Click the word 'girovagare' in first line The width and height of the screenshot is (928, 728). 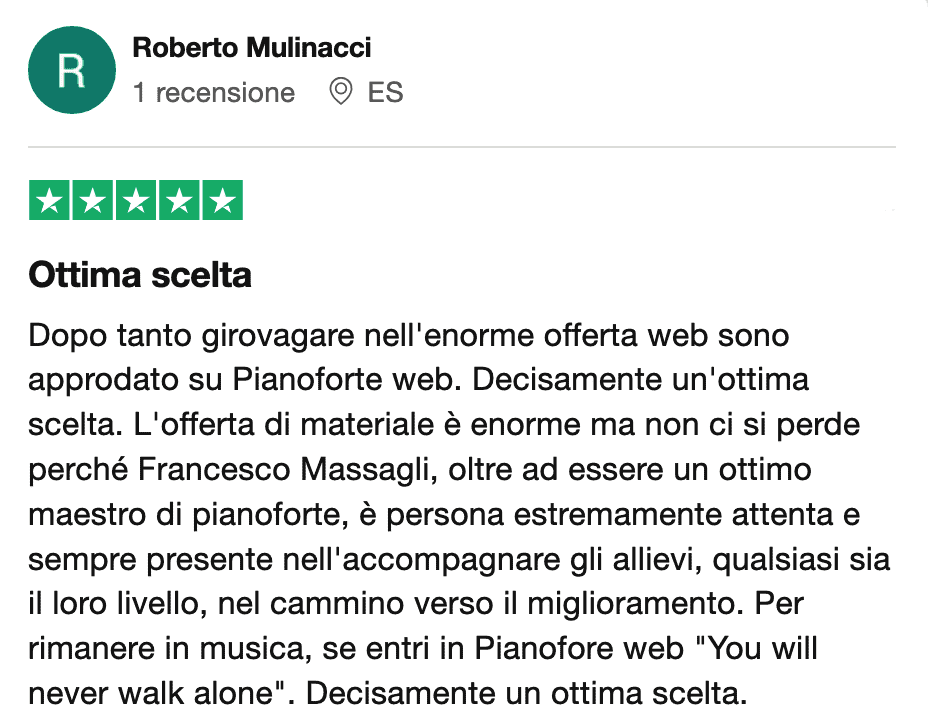pyautogui.click(x=233, y=335)
